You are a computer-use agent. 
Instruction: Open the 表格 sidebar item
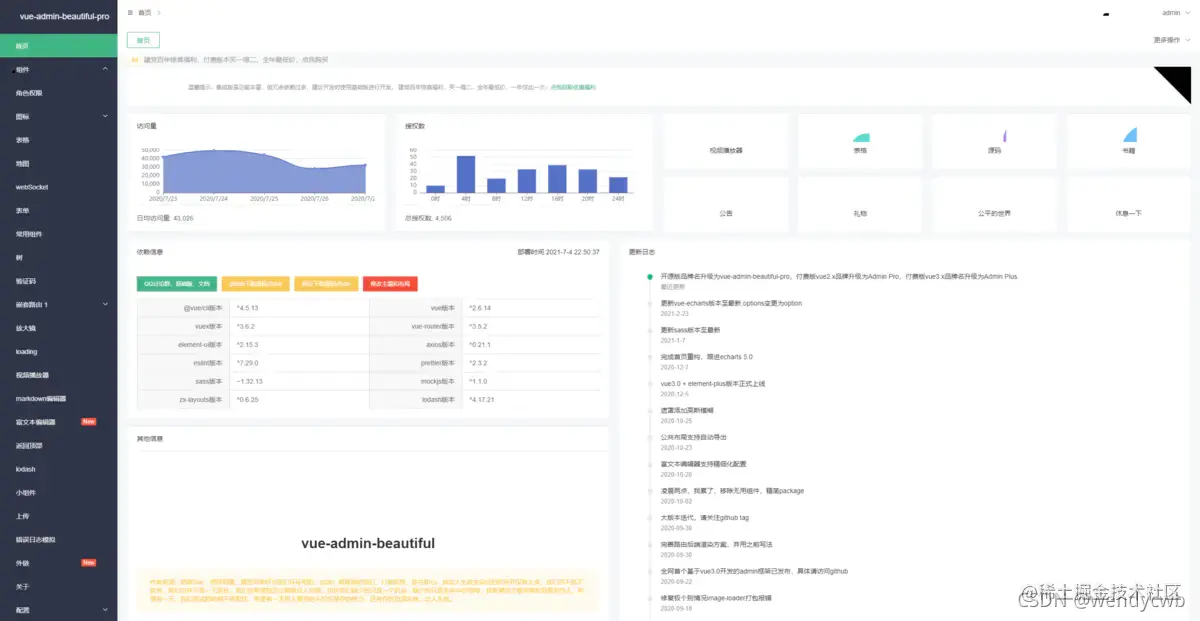(x=58, y=140)
